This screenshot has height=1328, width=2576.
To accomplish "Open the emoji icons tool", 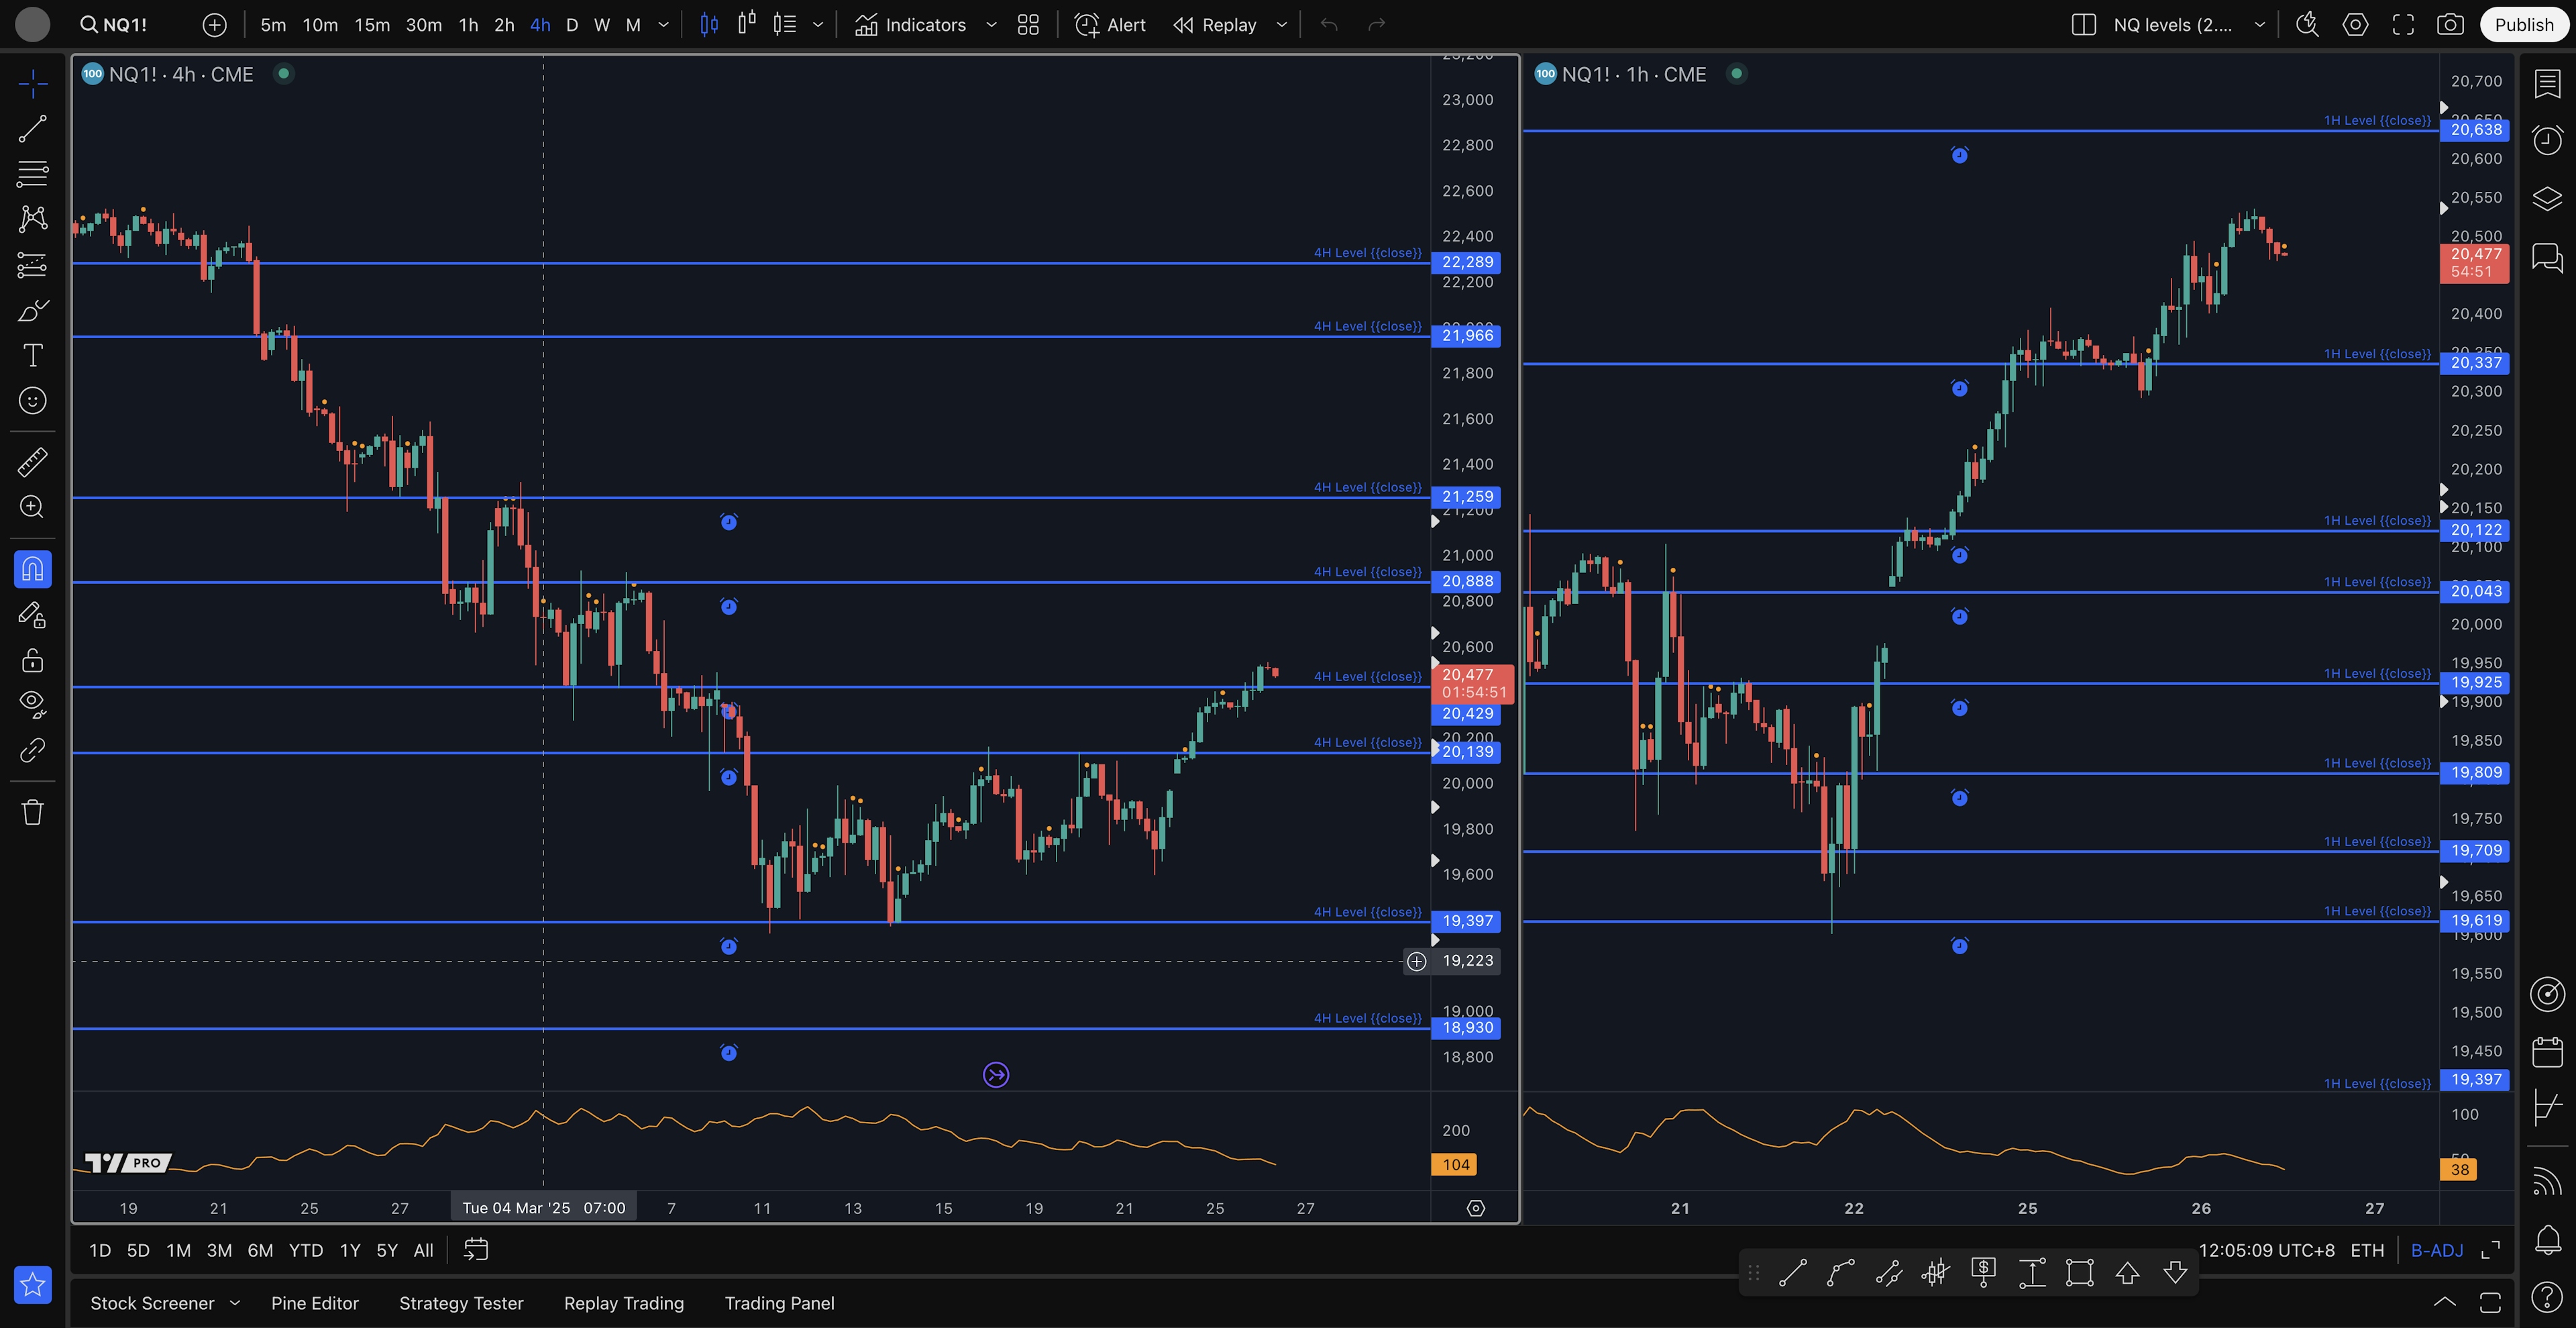I will pos(32,401).
